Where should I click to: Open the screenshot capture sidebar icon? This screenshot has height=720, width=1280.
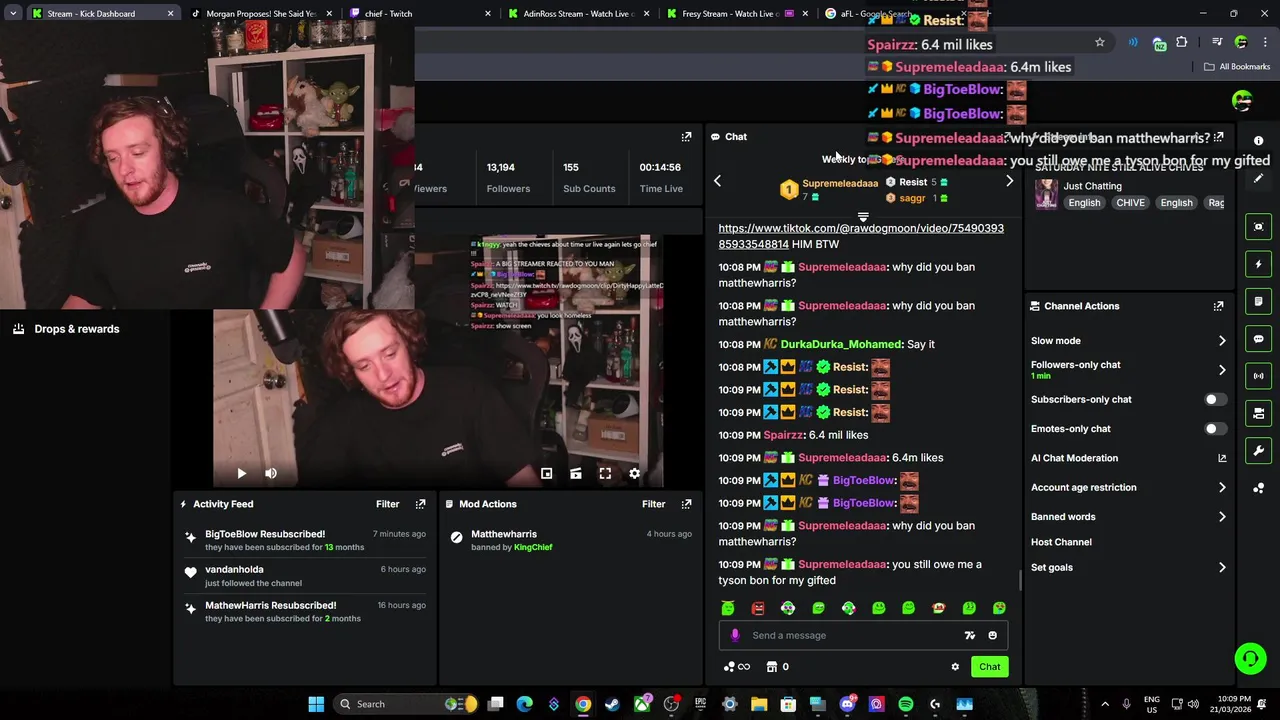(1259, 227)
